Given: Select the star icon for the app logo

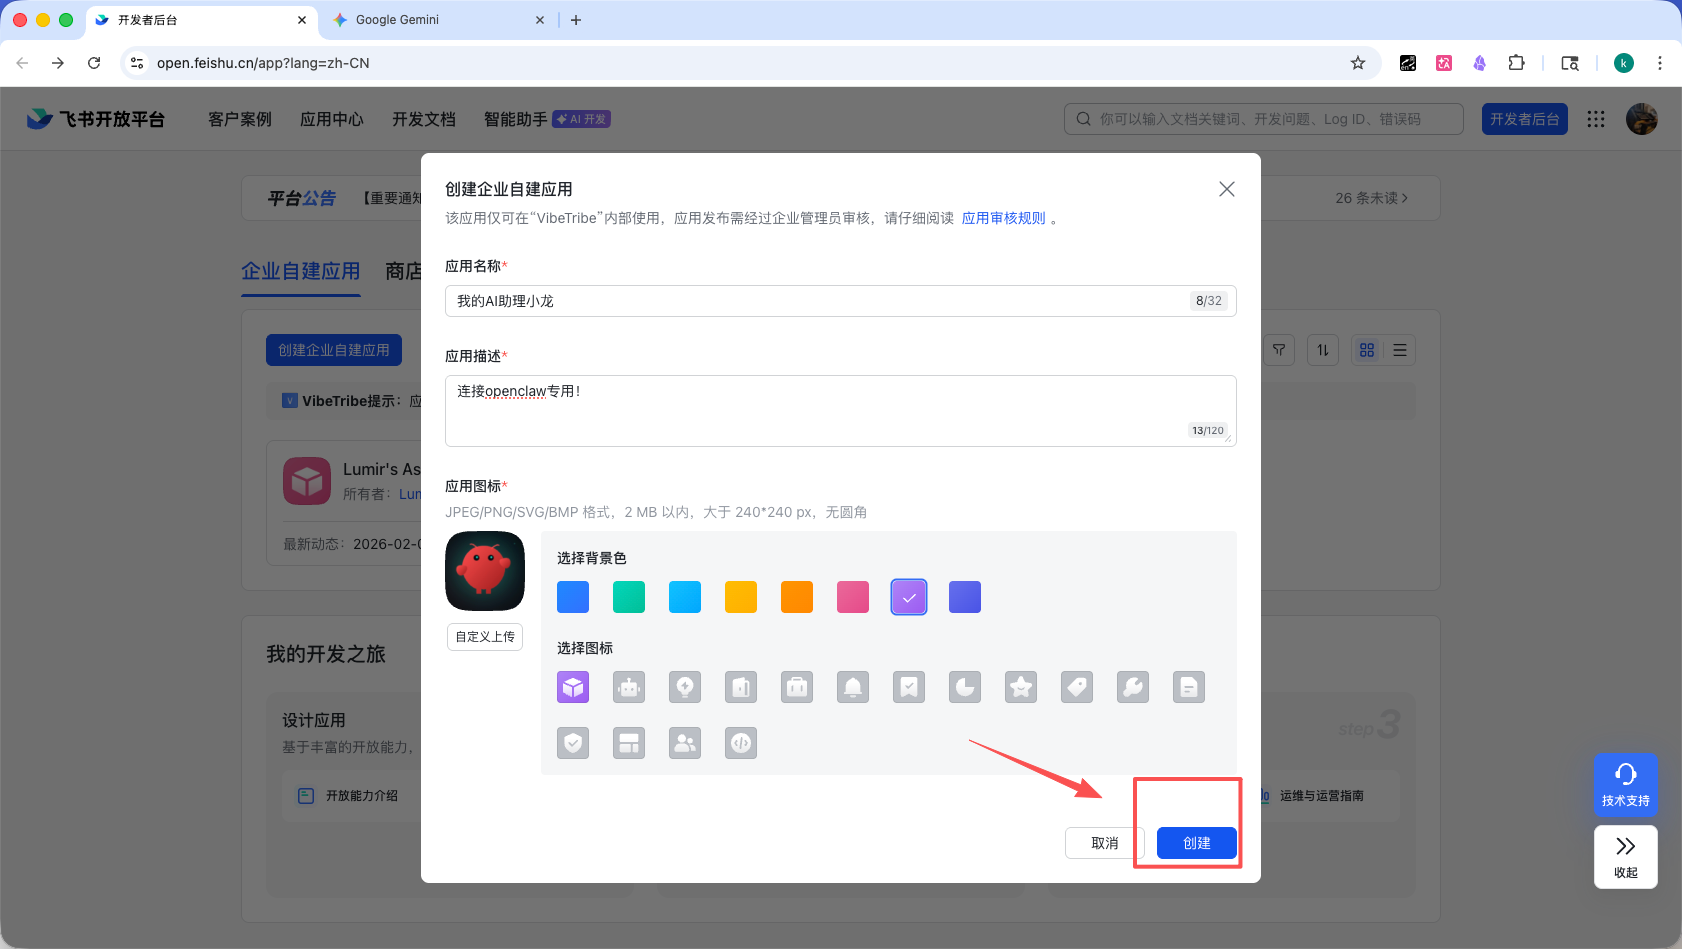Looking at the screenshot, I should [x=1021, y=687].
